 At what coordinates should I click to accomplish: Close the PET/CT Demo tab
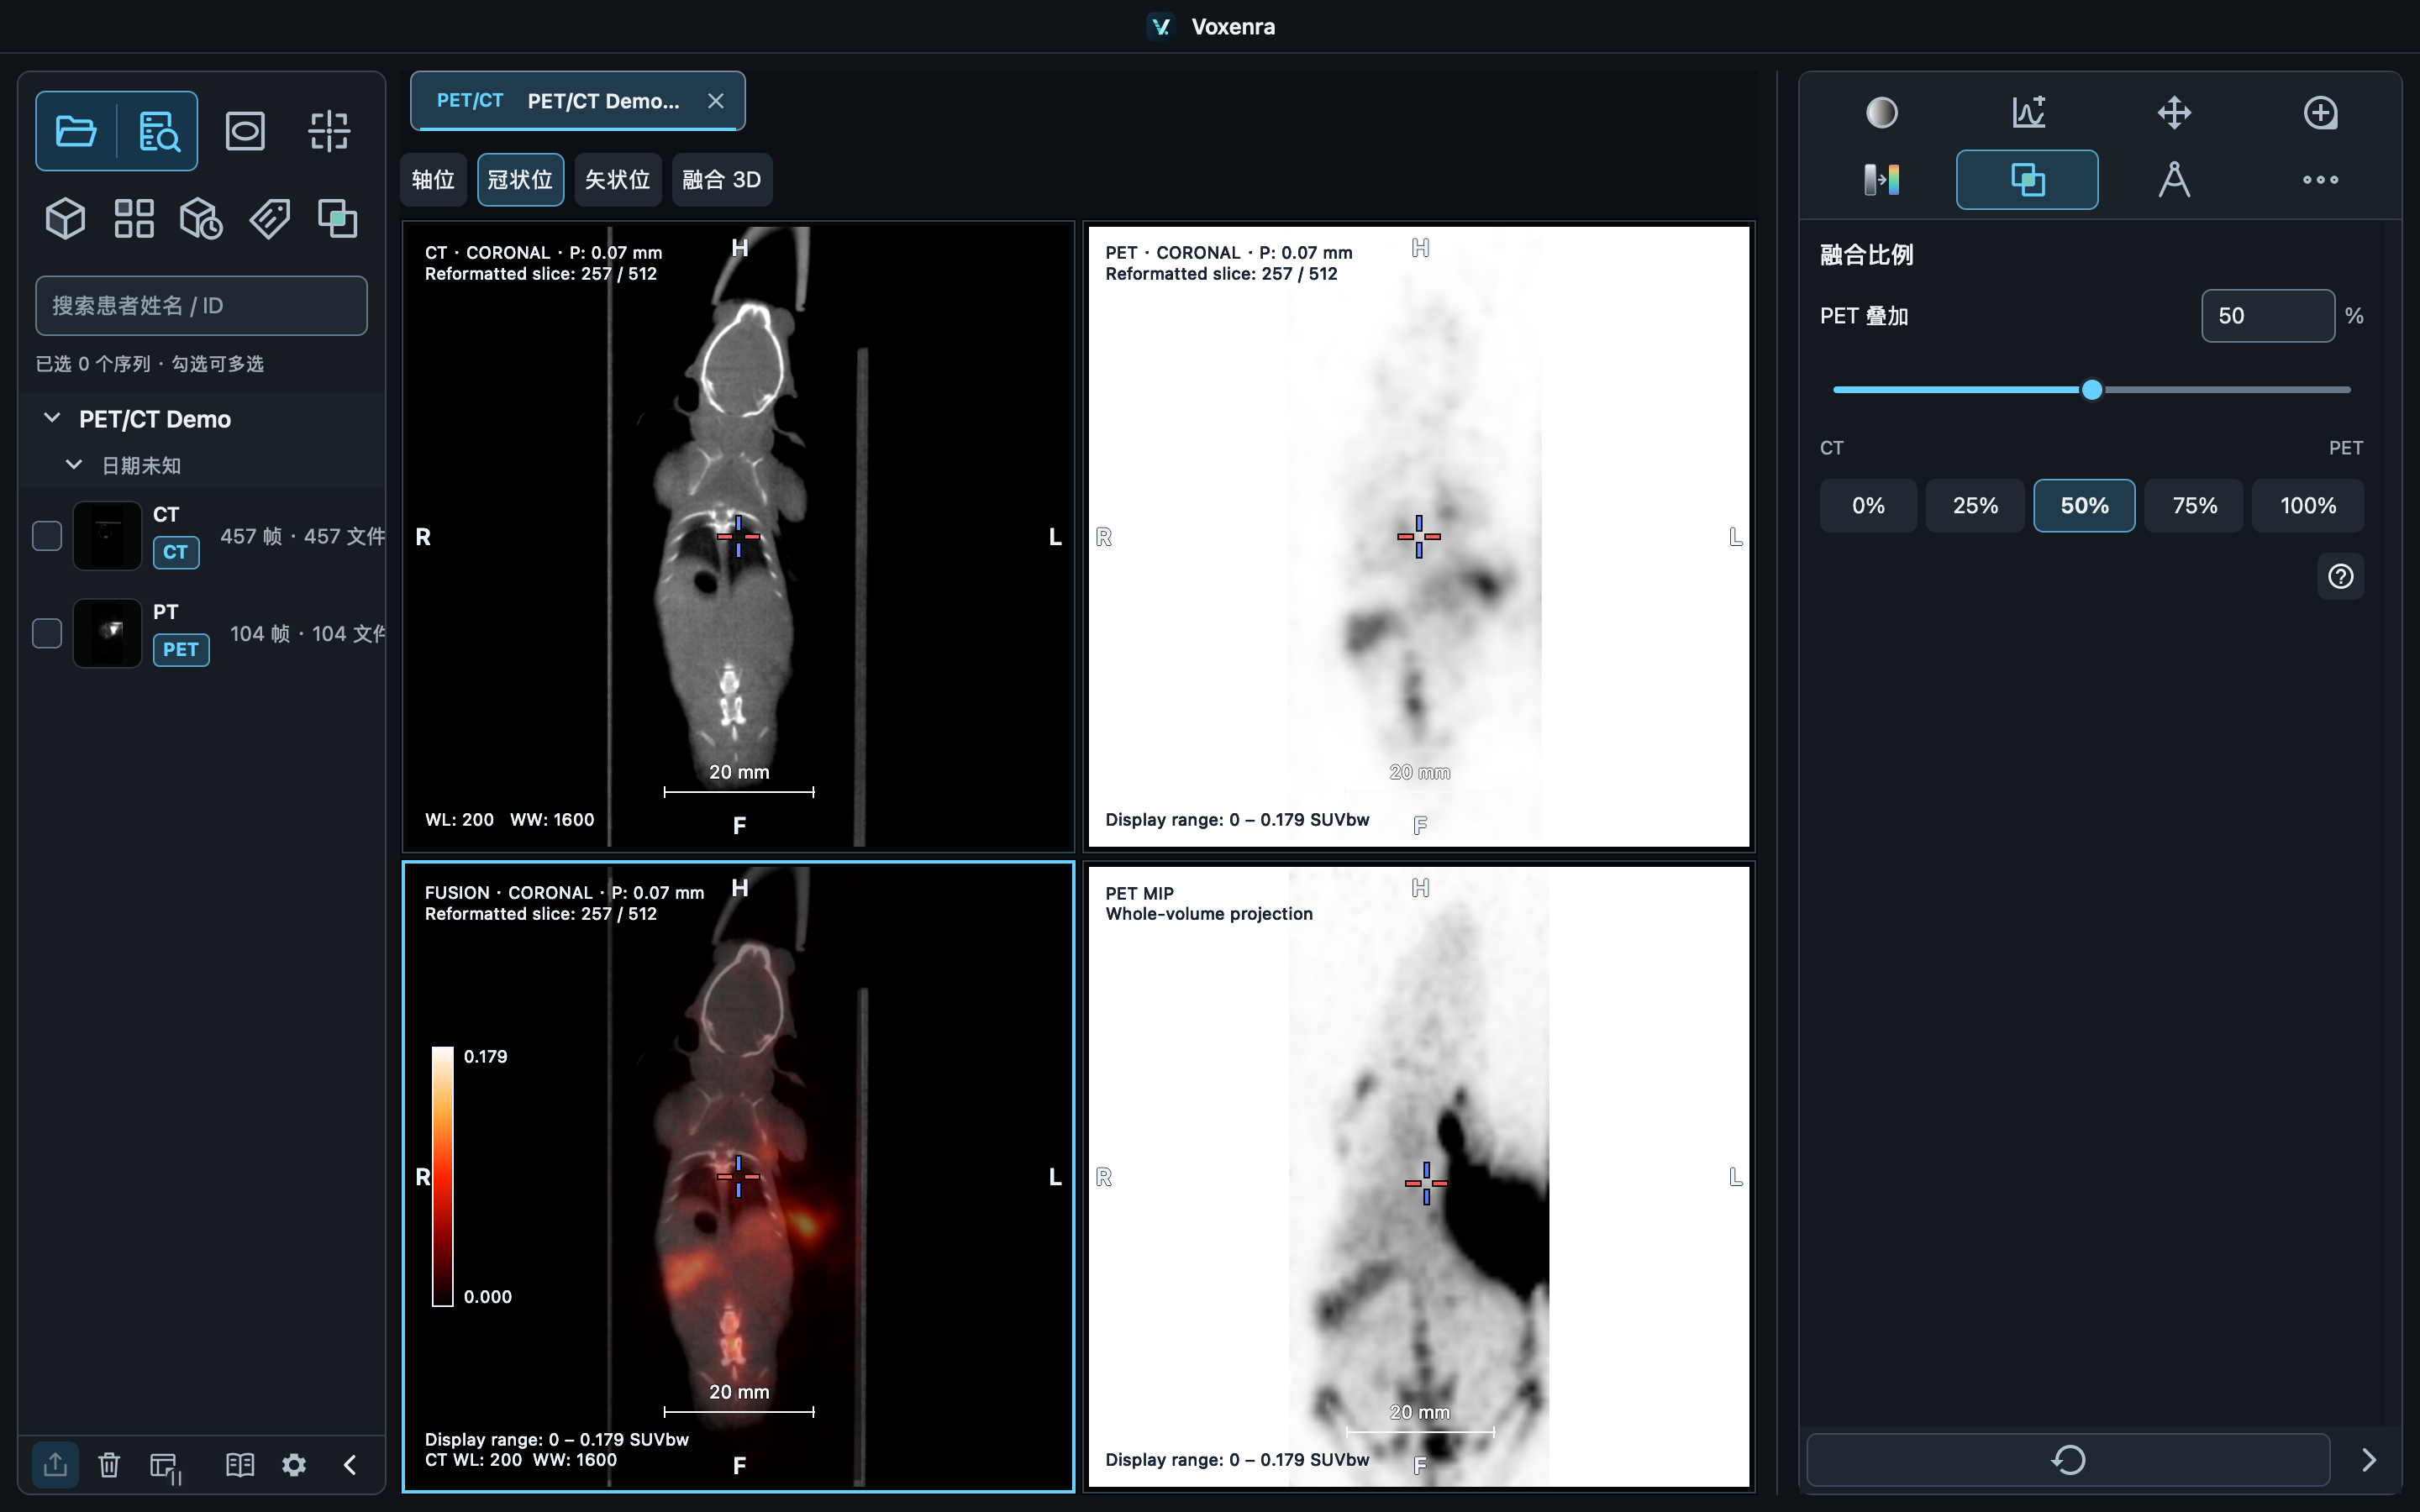[x=715, y=101]
